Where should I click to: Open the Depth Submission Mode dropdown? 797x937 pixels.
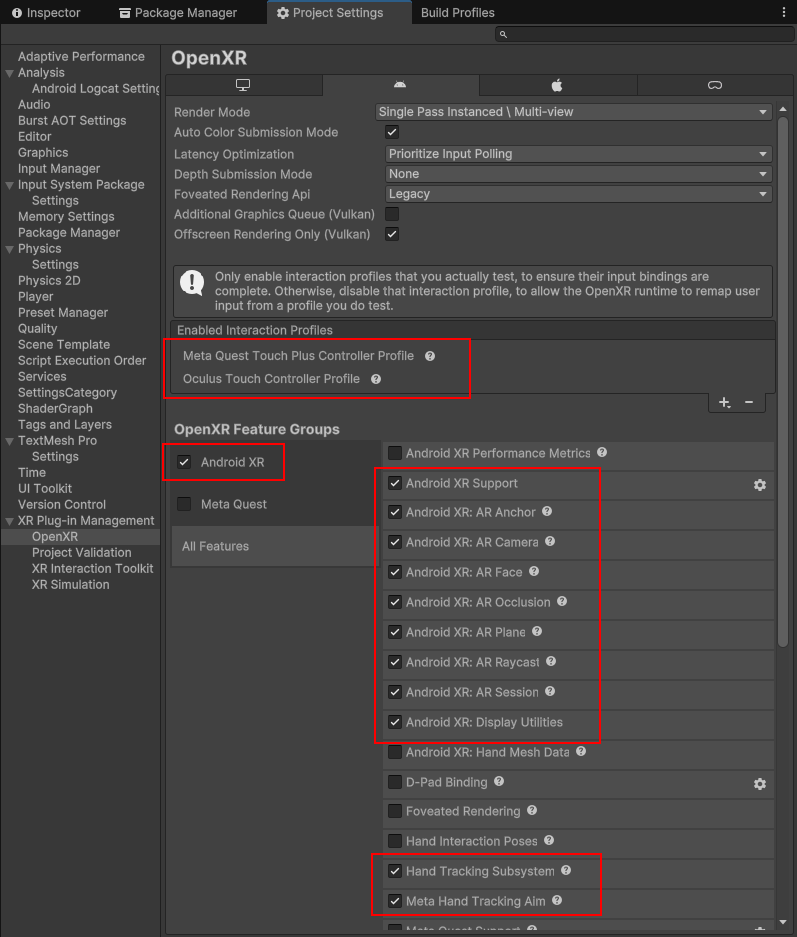coord(578,174)
